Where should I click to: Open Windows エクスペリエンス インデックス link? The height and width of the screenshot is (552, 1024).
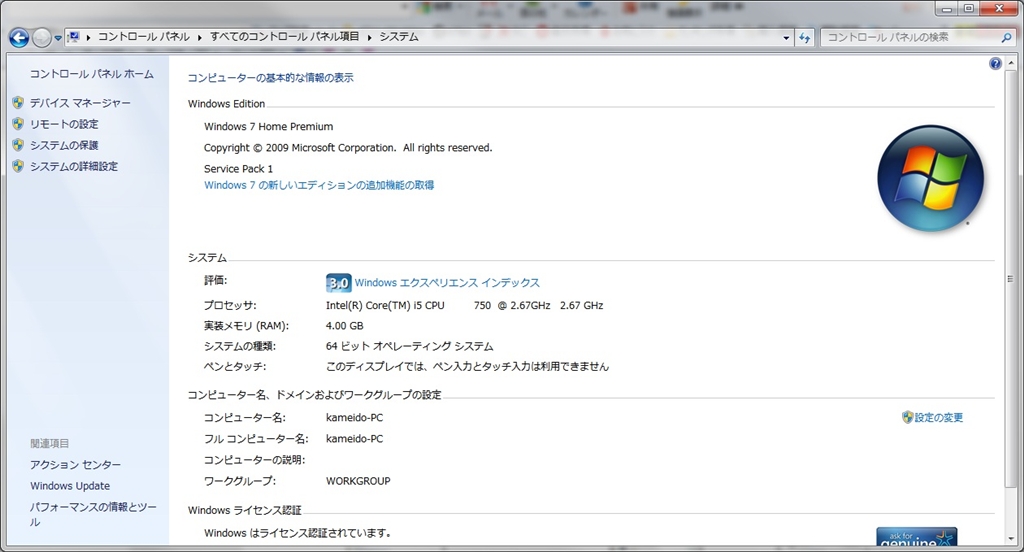click(447, 283)
